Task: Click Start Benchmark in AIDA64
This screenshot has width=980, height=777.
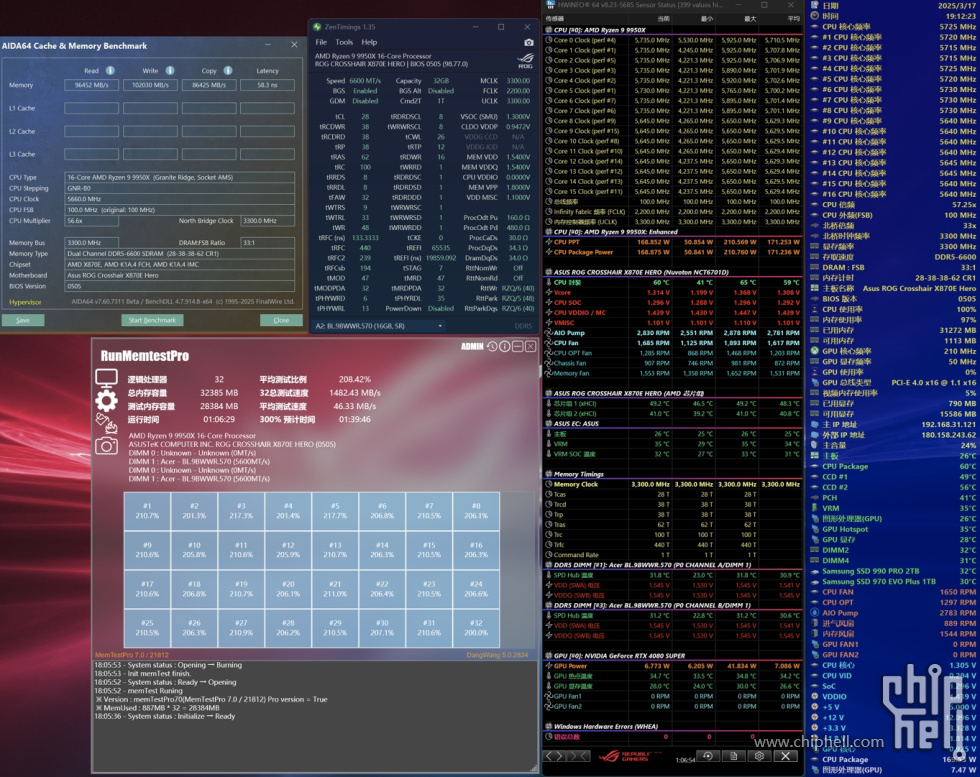Action: coord(152,320)
